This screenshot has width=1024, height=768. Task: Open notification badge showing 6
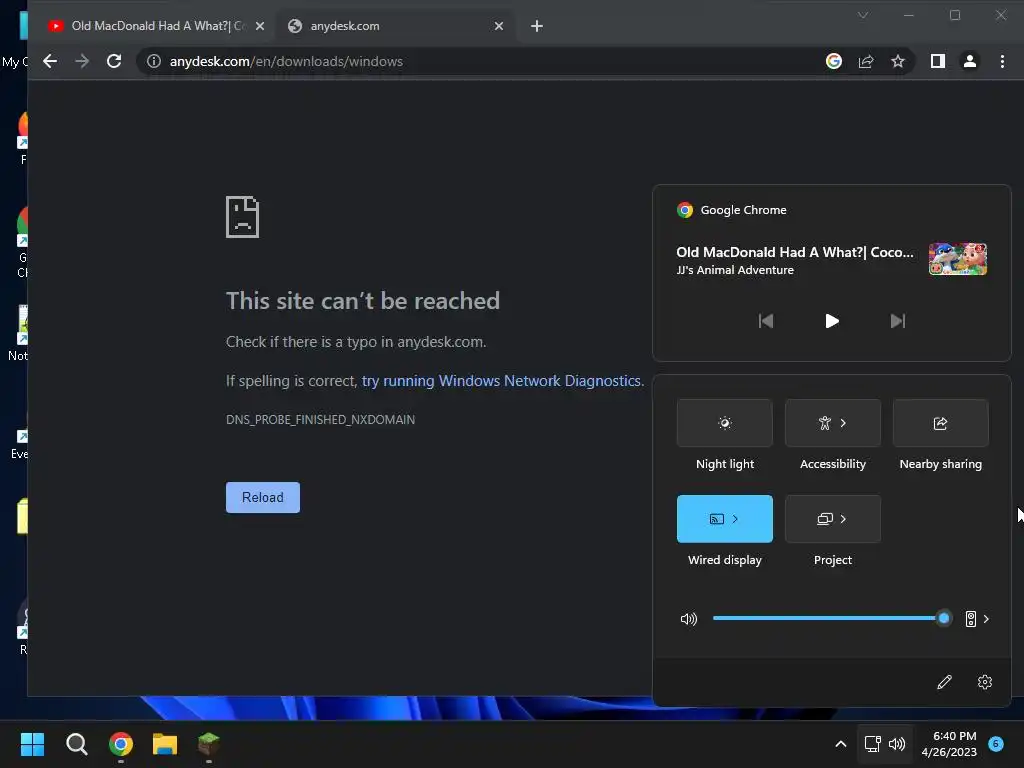(996, 744)
